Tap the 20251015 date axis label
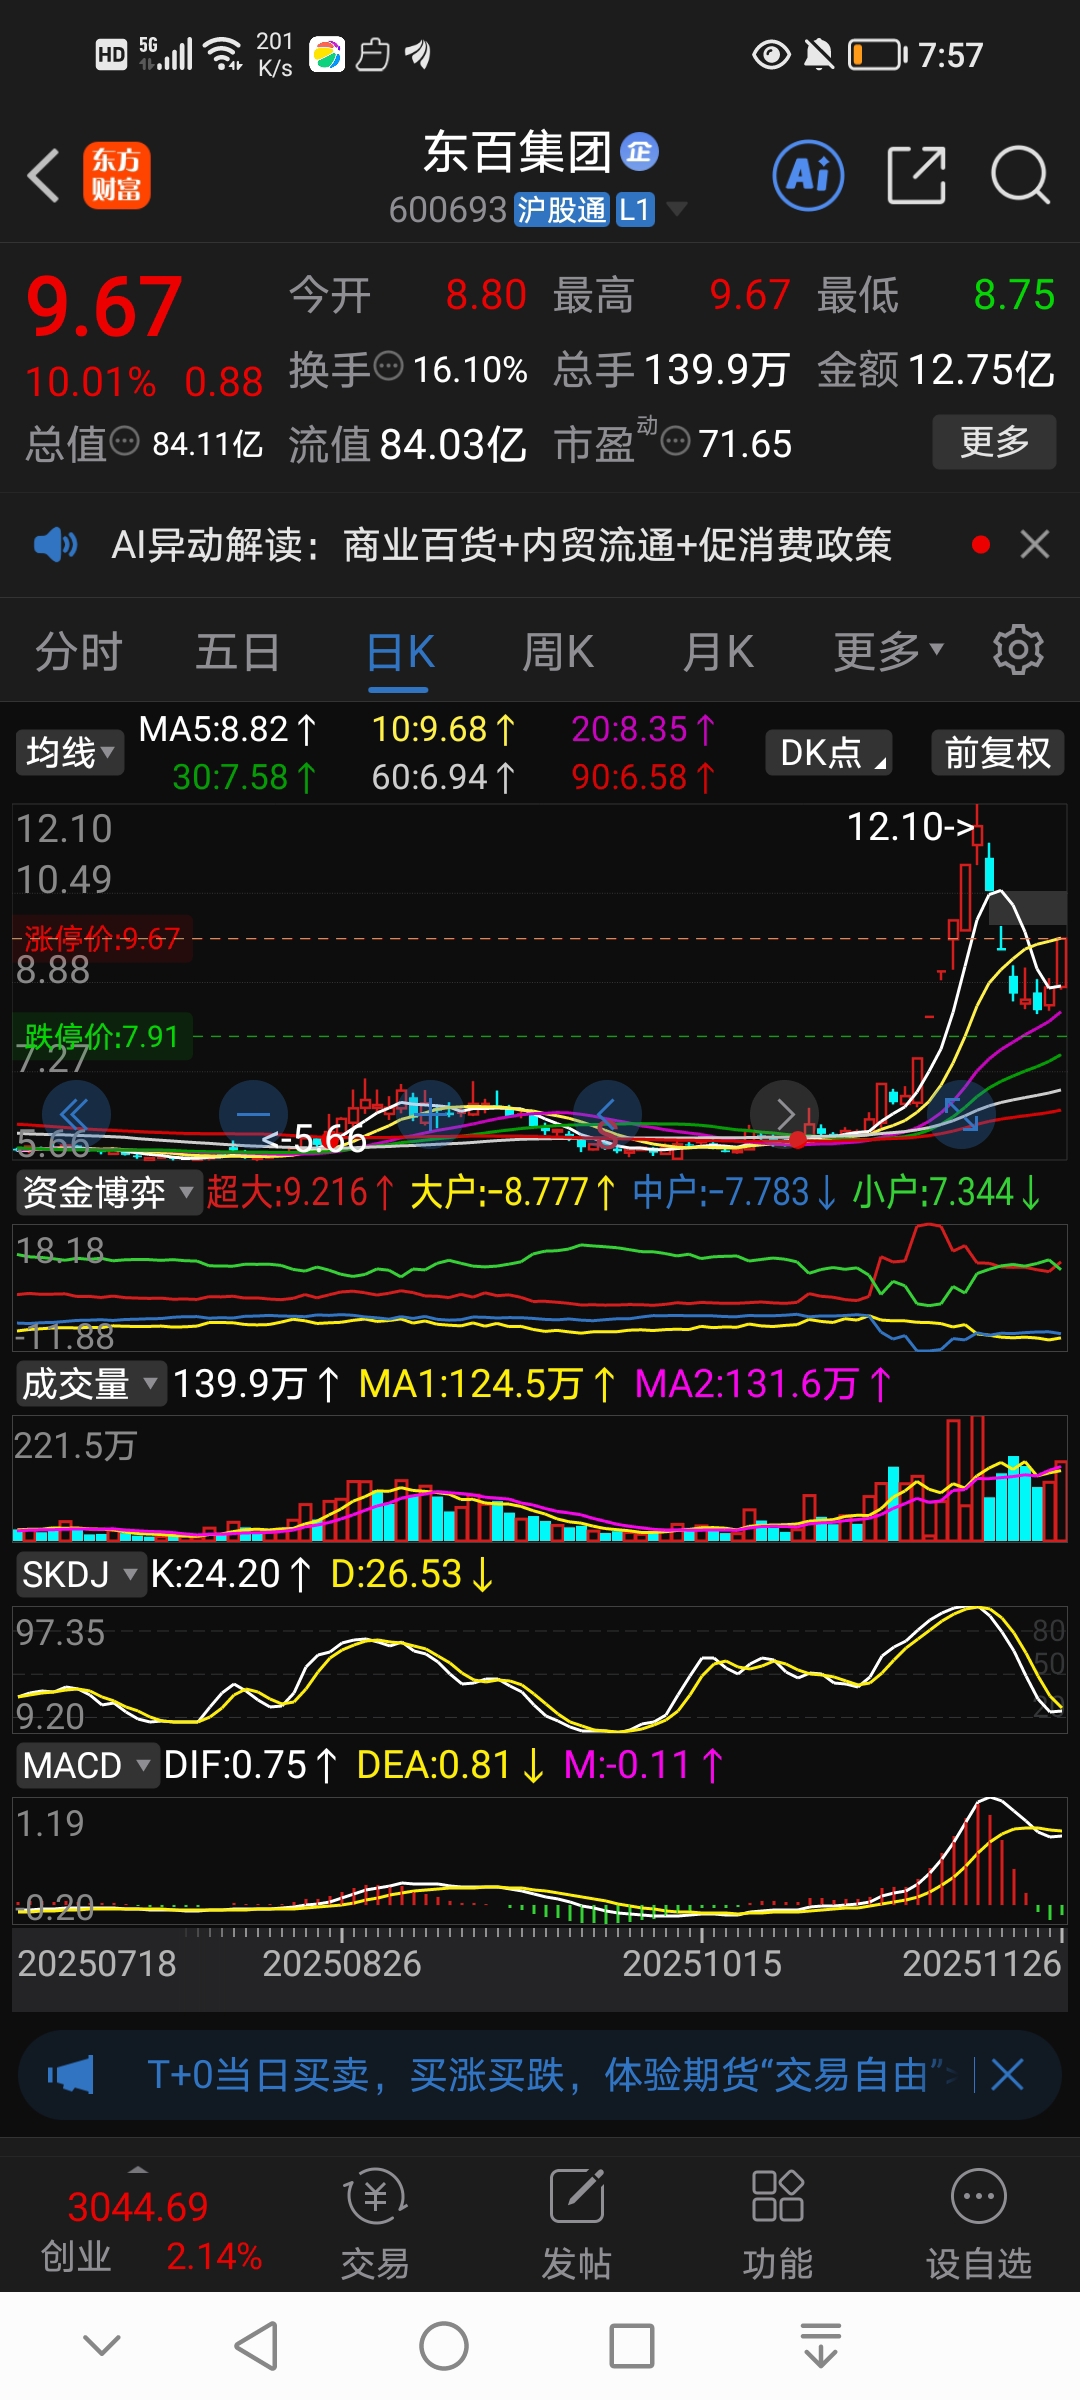 point(702,1964)
